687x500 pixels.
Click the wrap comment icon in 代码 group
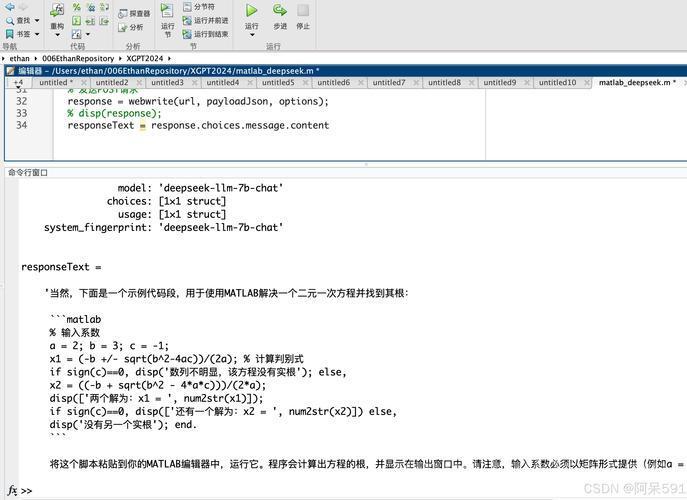pos(104,7)
